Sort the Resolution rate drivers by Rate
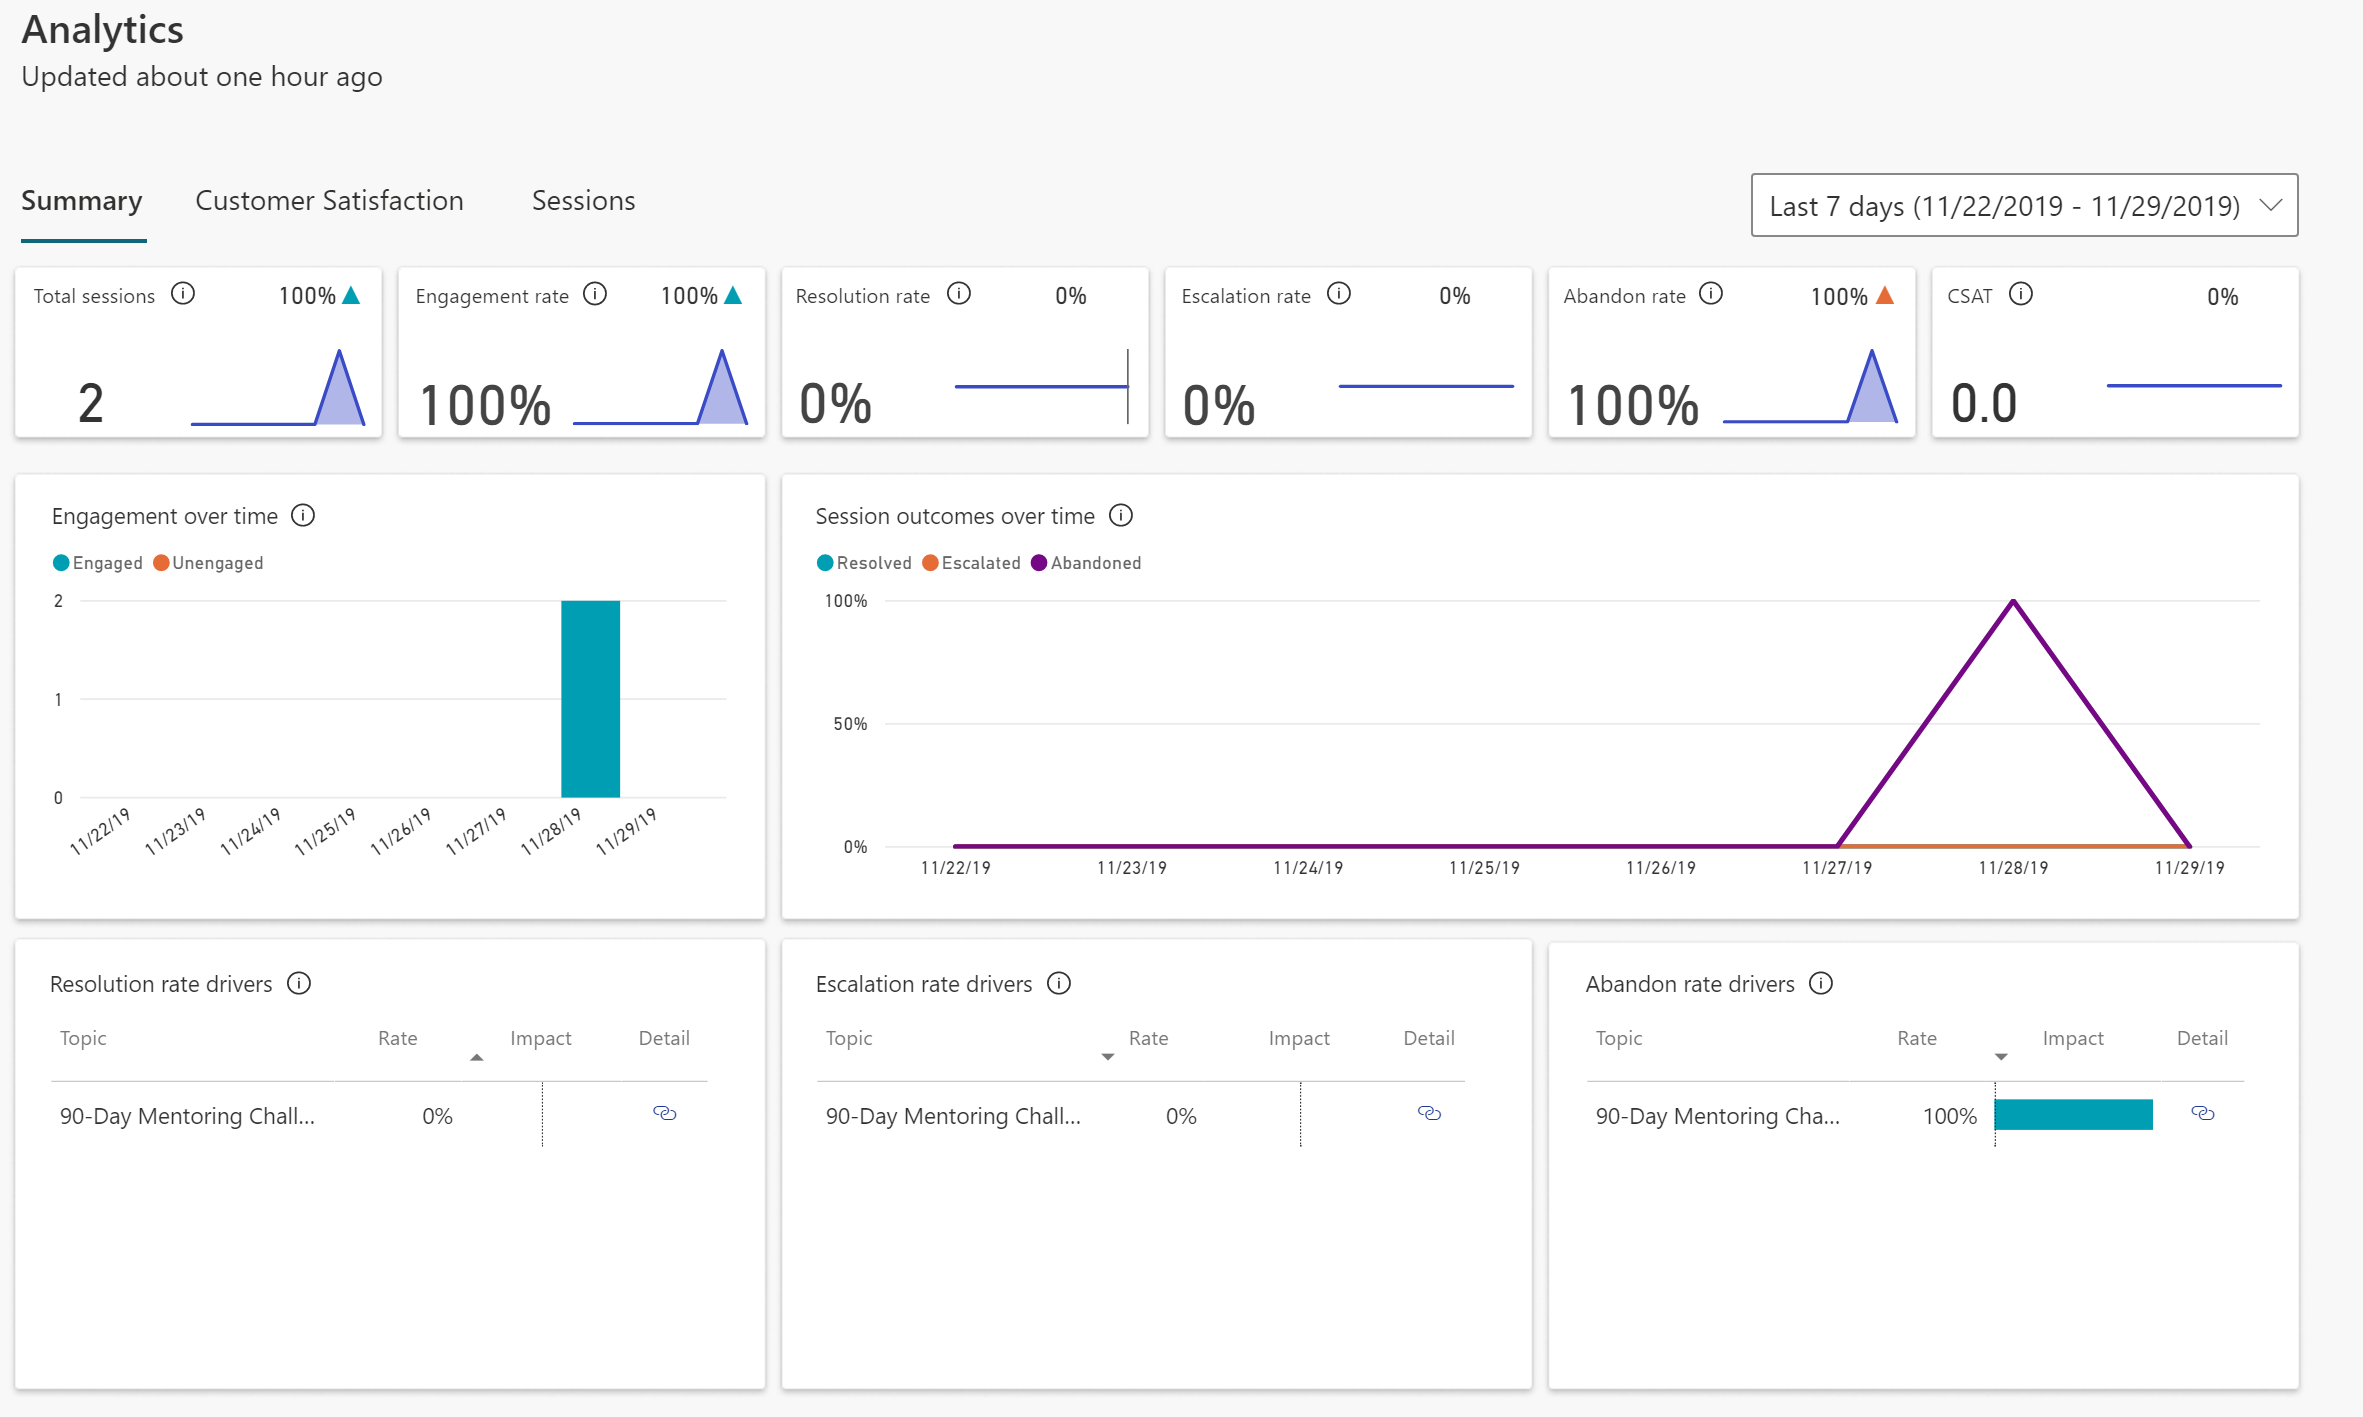2363x1417 pixels. pos(398,1038)
